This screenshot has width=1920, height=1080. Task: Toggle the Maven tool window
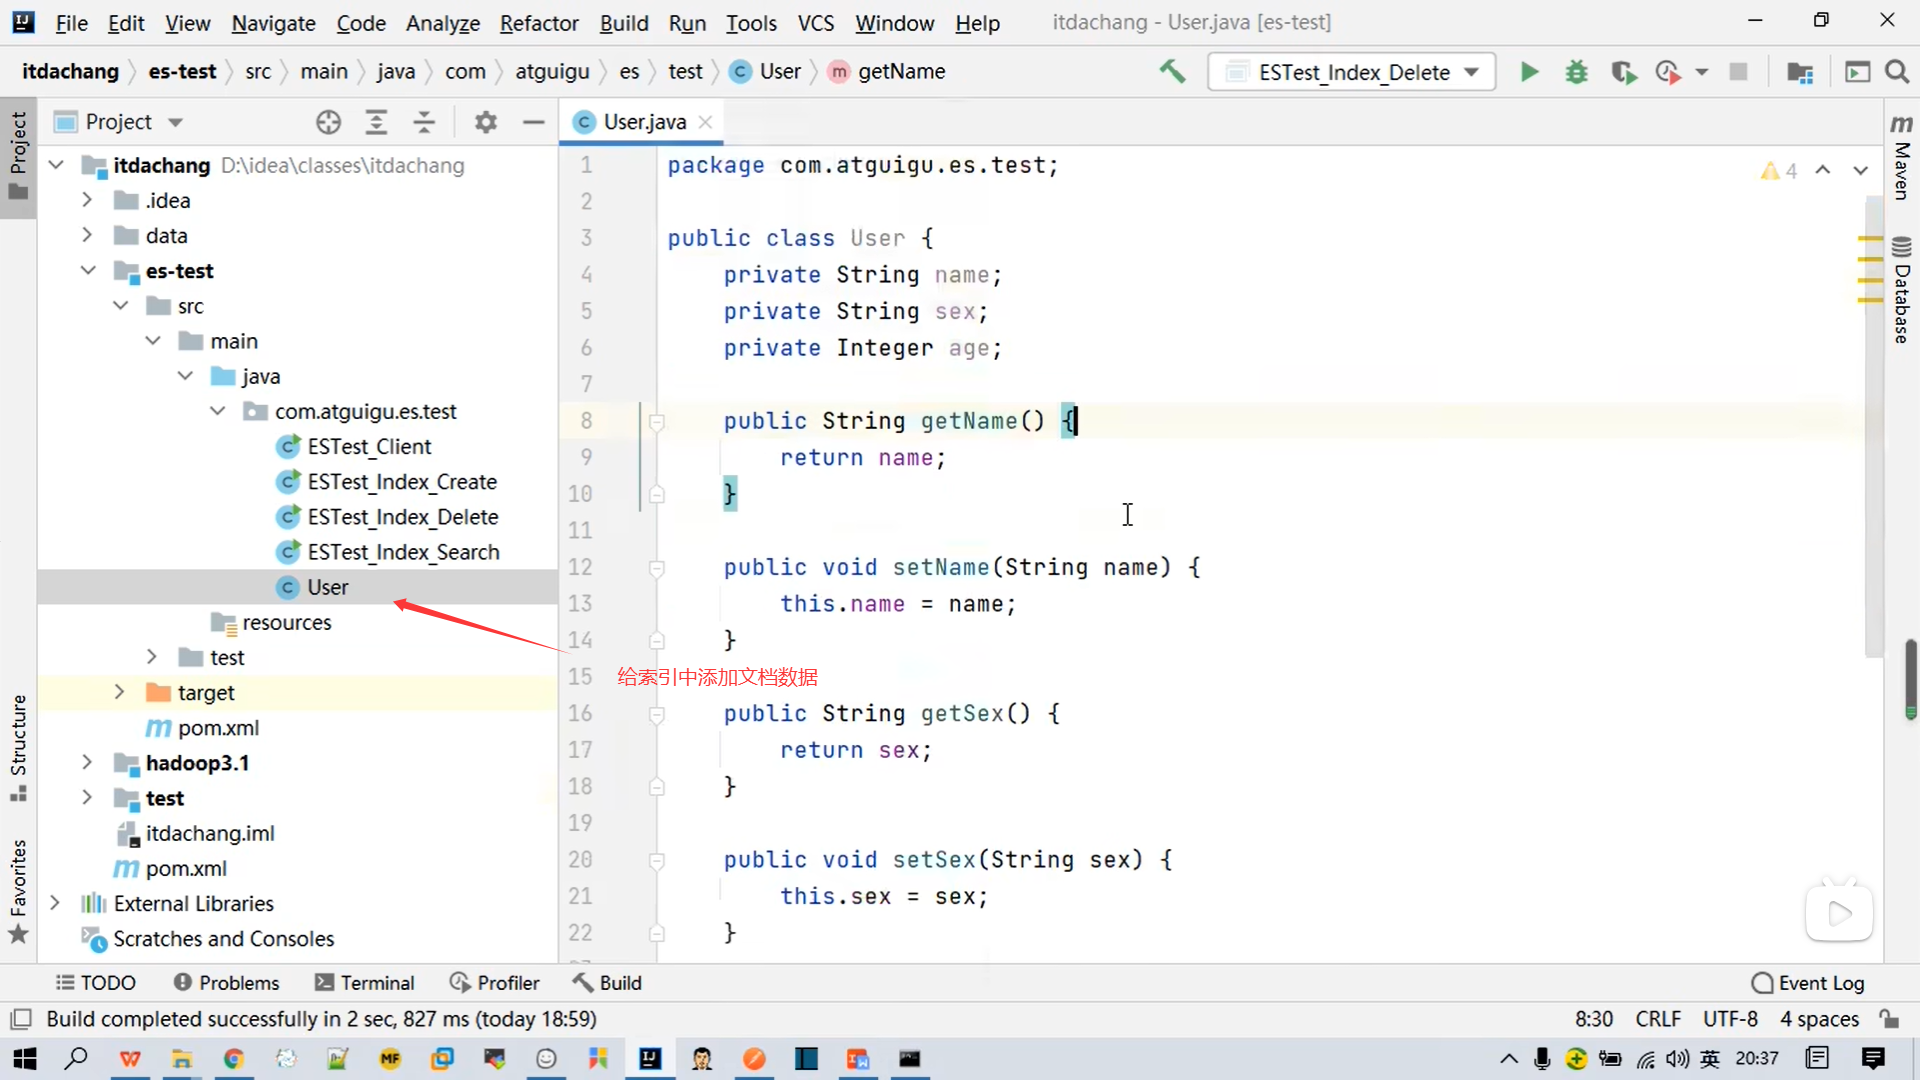1901,160
